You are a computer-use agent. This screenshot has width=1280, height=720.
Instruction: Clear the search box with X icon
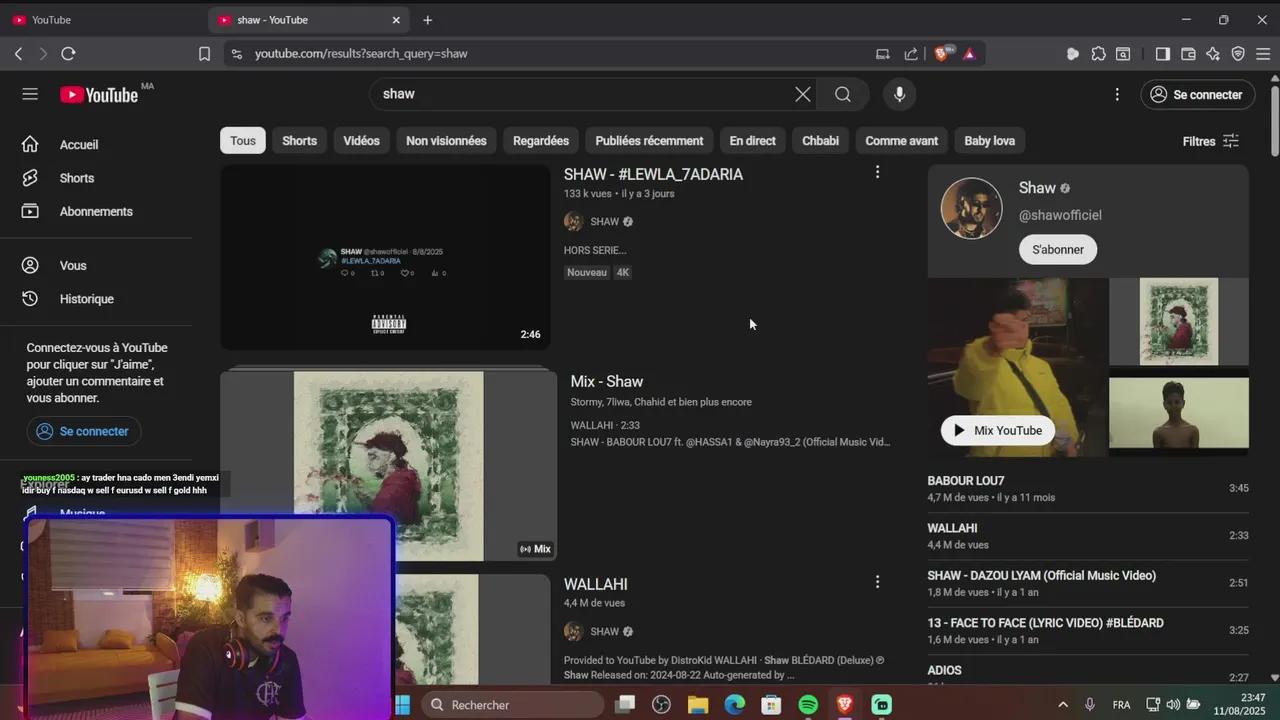tap(803, 94)
